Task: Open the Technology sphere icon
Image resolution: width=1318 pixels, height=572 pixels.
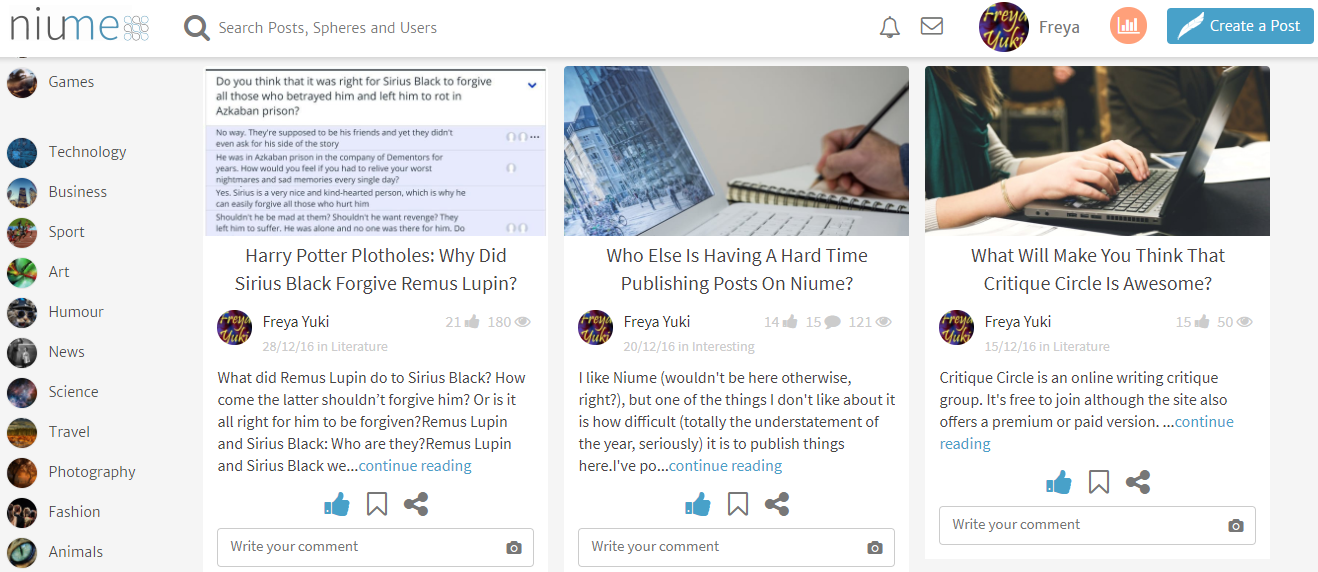Action: pyautogui.click(x=22, y=153)
